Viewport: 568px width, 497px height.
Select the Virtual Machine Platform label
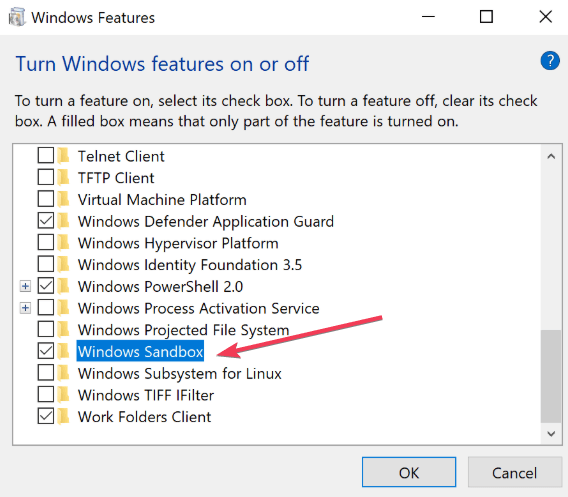[x=162, y=200]
